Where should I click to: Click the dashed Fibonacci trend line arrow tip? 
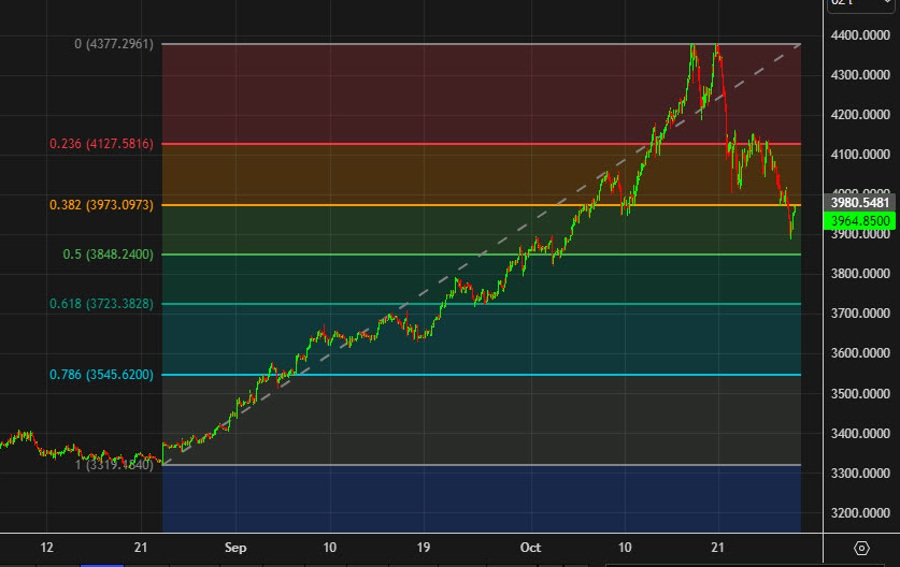pyautogui.click(x=800, y=45)
